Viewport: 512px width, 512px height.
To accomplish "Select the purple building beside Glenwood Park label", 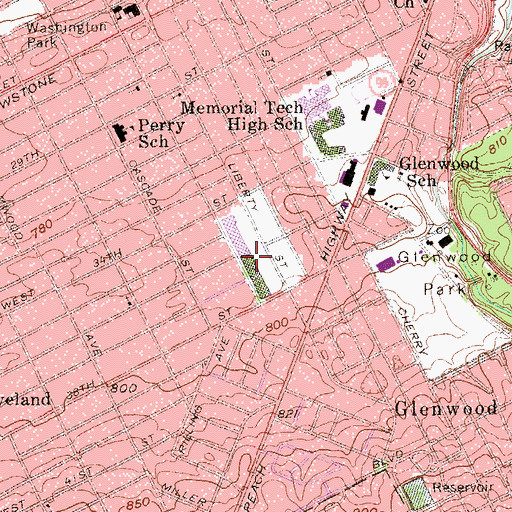I will (x=386, y=264).
